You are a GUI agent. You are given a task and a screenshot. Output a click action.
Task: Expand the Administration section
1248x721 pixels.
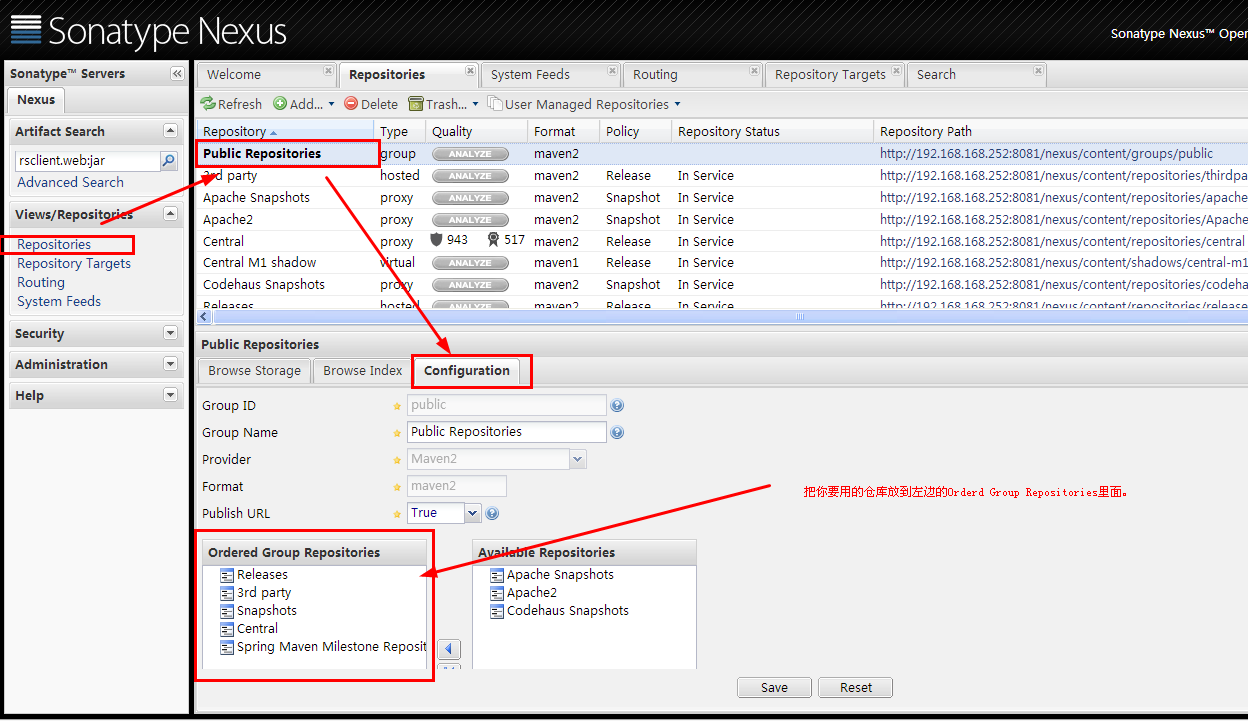point(170,364)
